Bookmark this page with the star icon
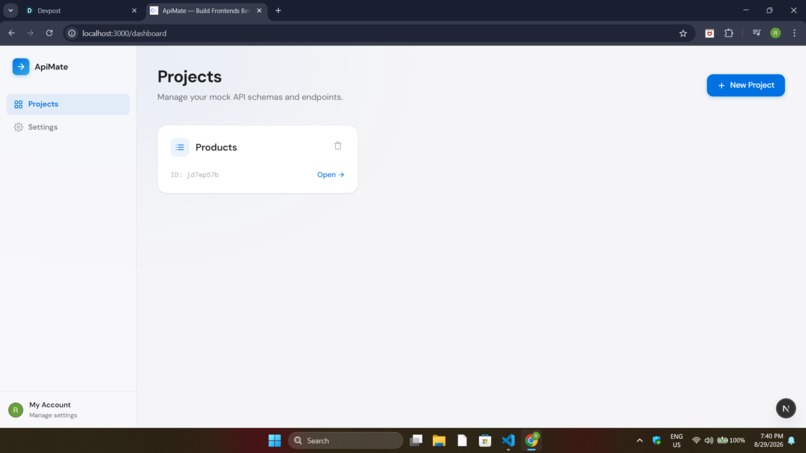The height and width of the screenshot is (453, 806). tap(683, 33)
